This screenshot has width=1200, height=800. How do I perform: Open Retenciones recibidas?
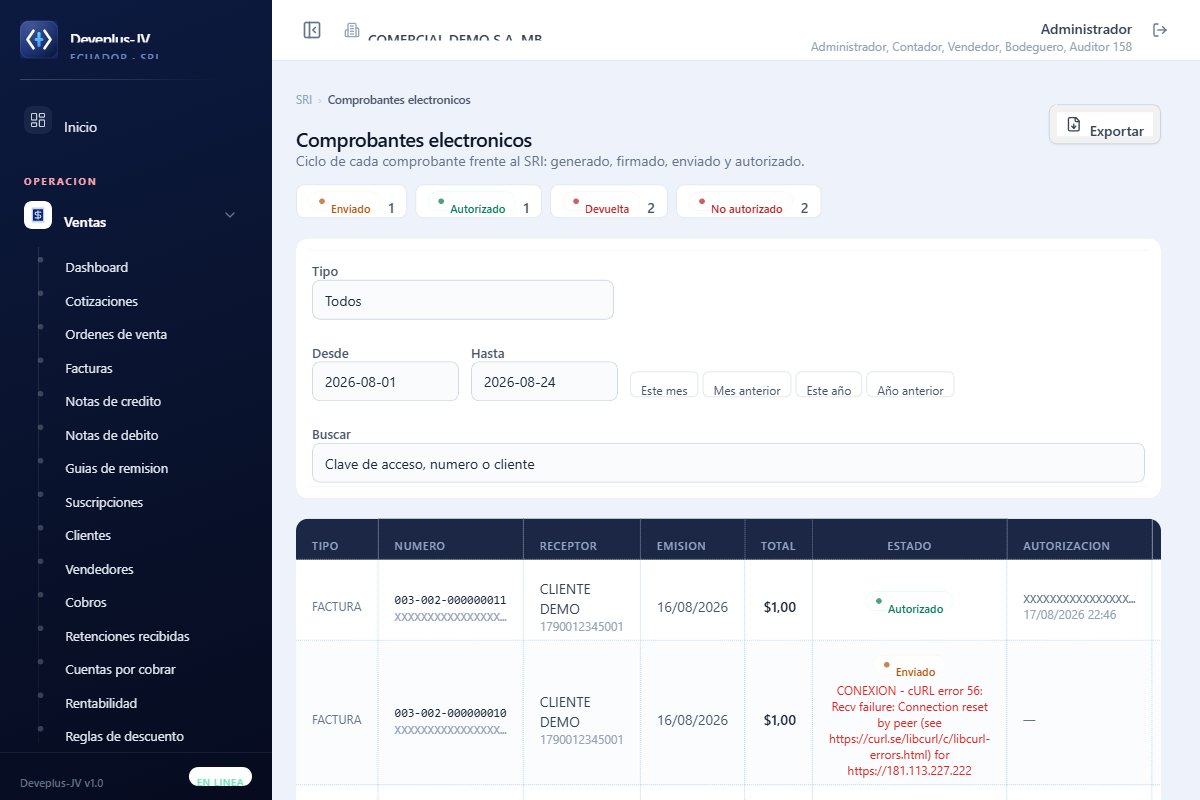(x=127, y=636)
